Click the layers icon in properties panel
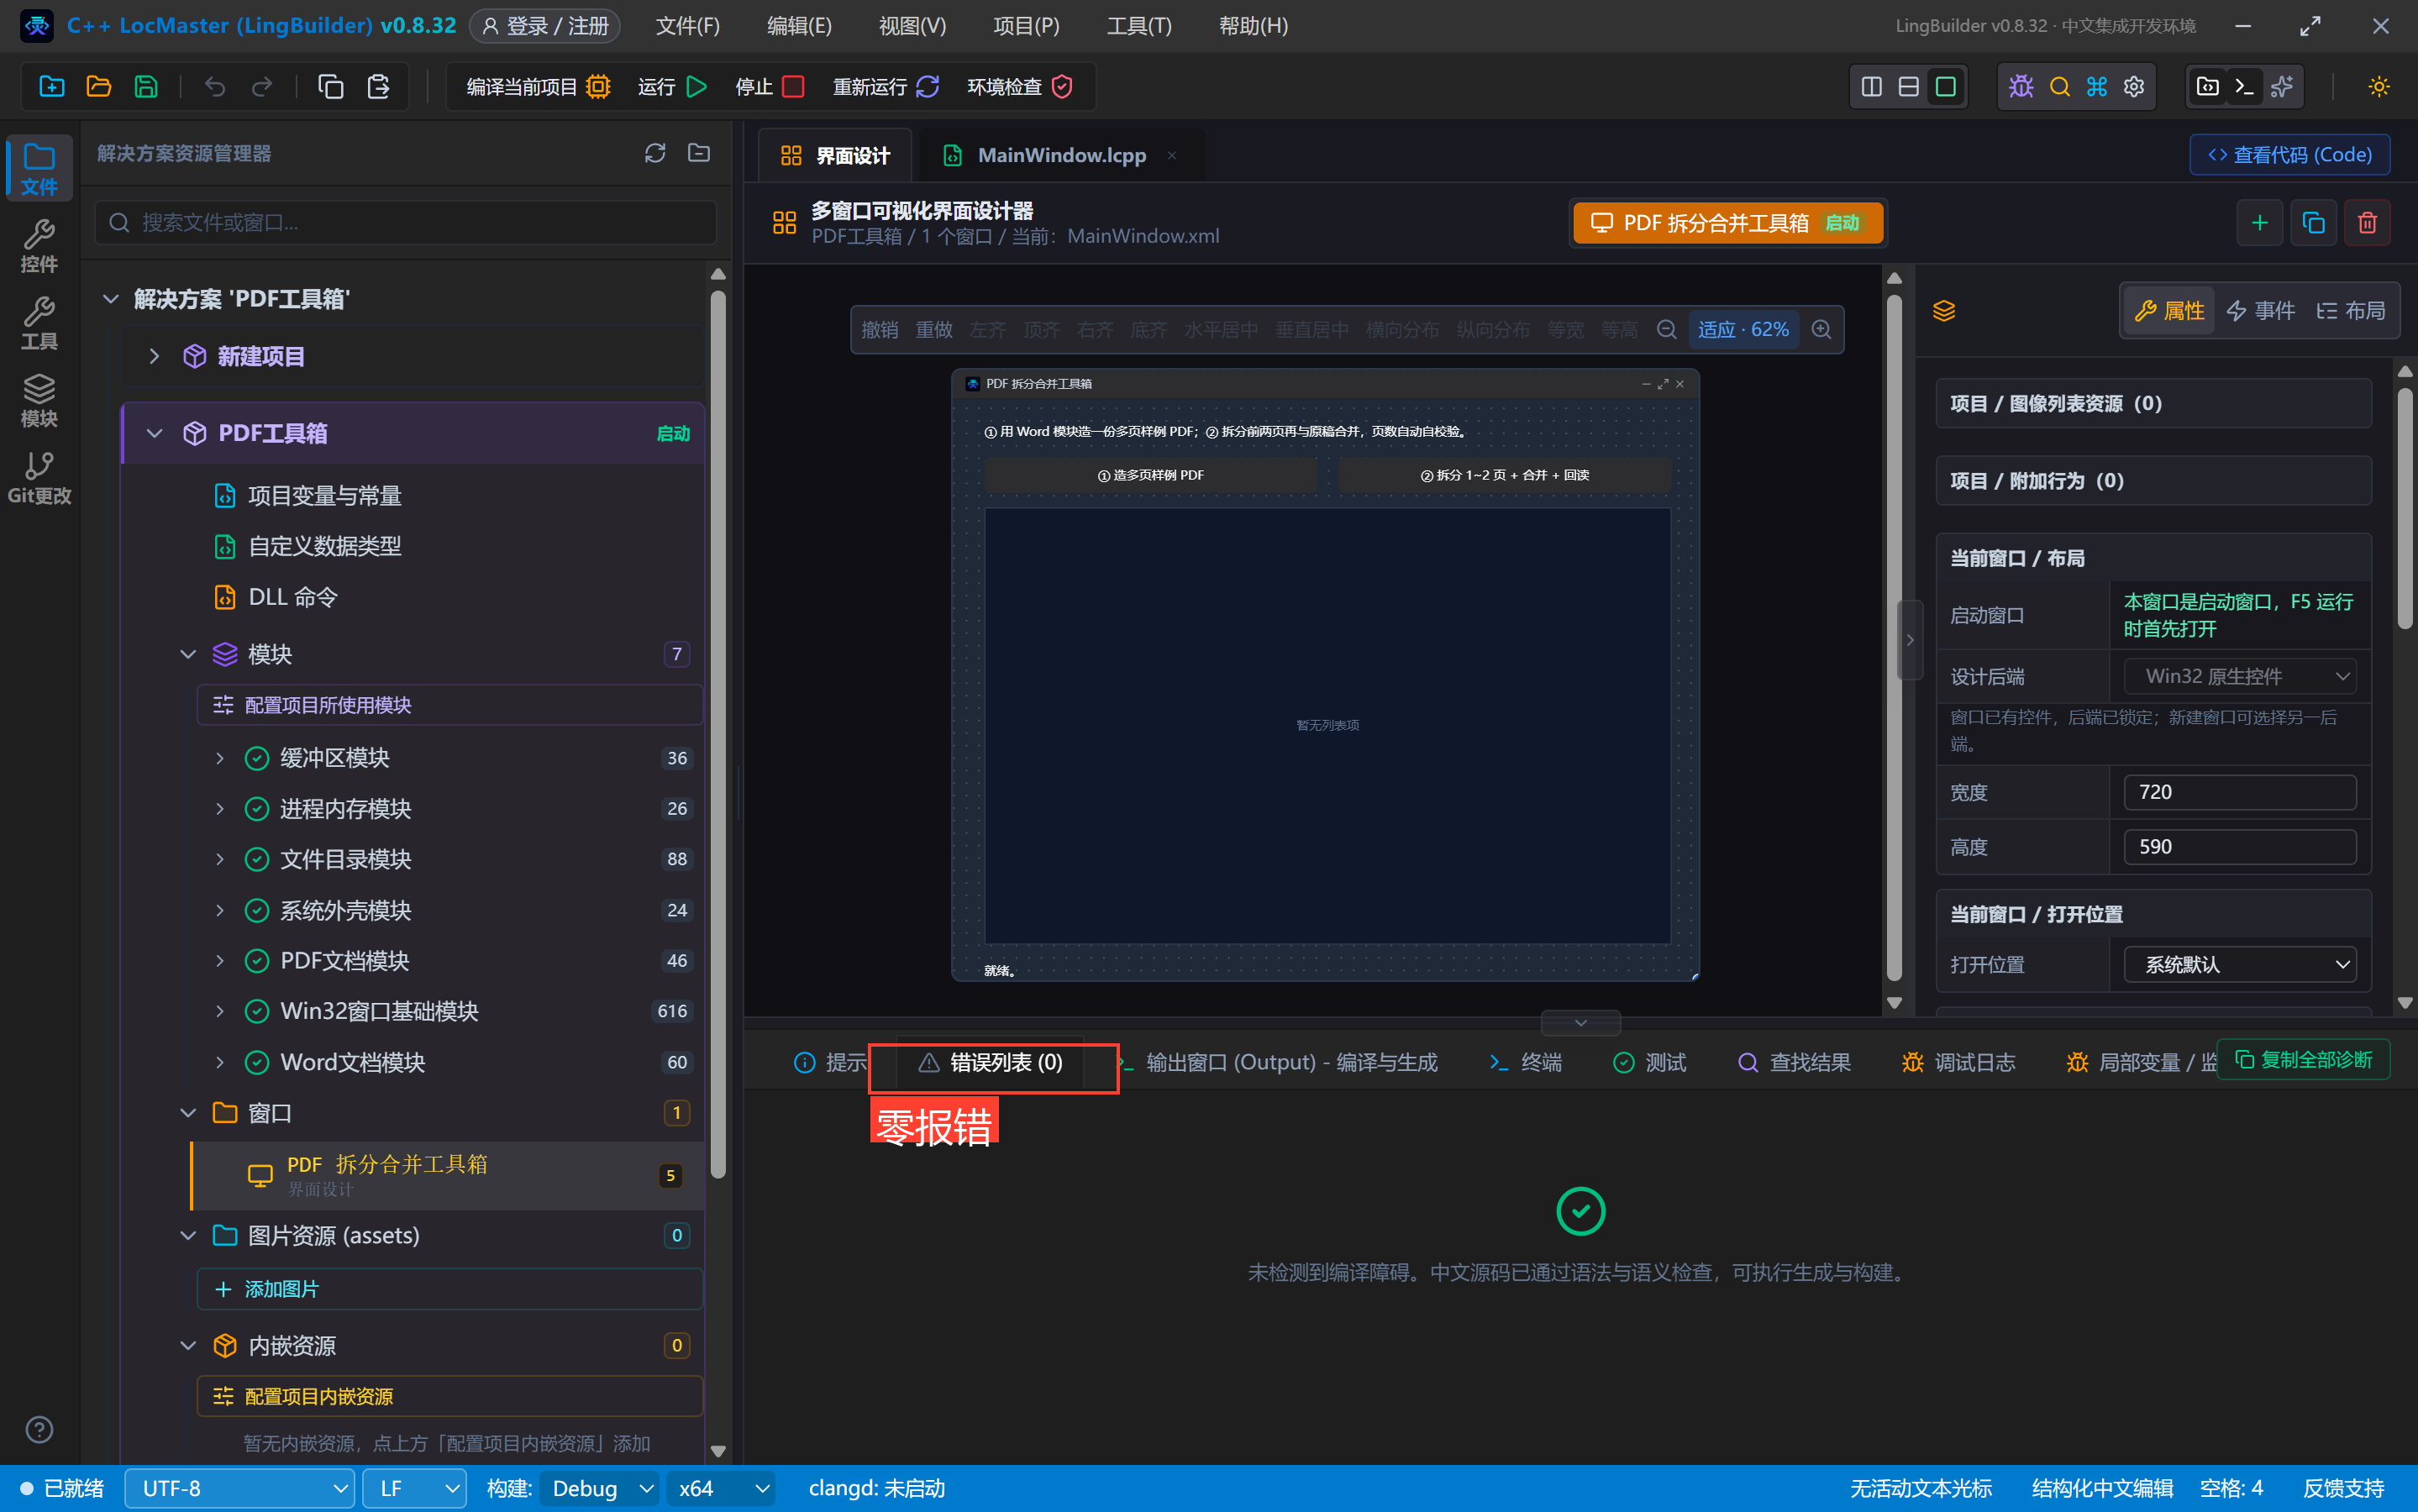The height and width of the screenshot is (1512, 2418). tap(1943, 311)
